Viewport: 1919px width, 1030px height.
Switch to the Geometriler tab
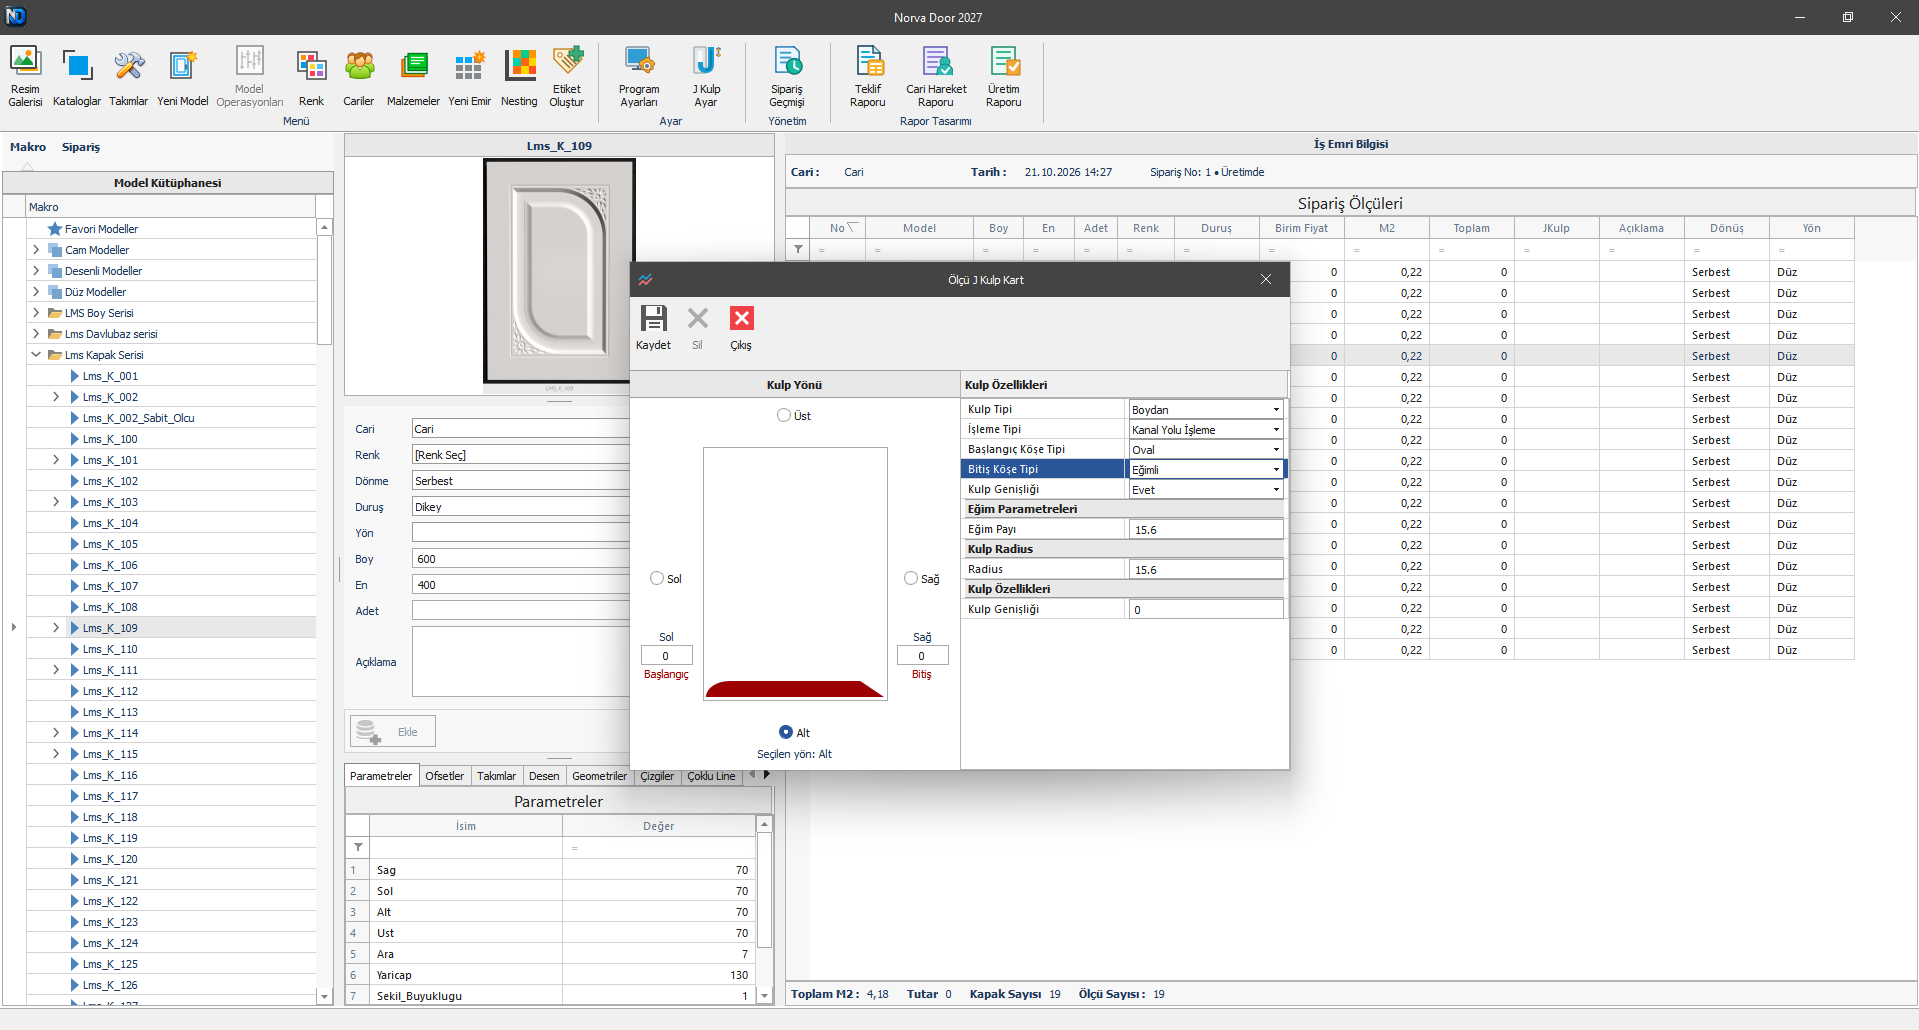[x=599, y=776]
